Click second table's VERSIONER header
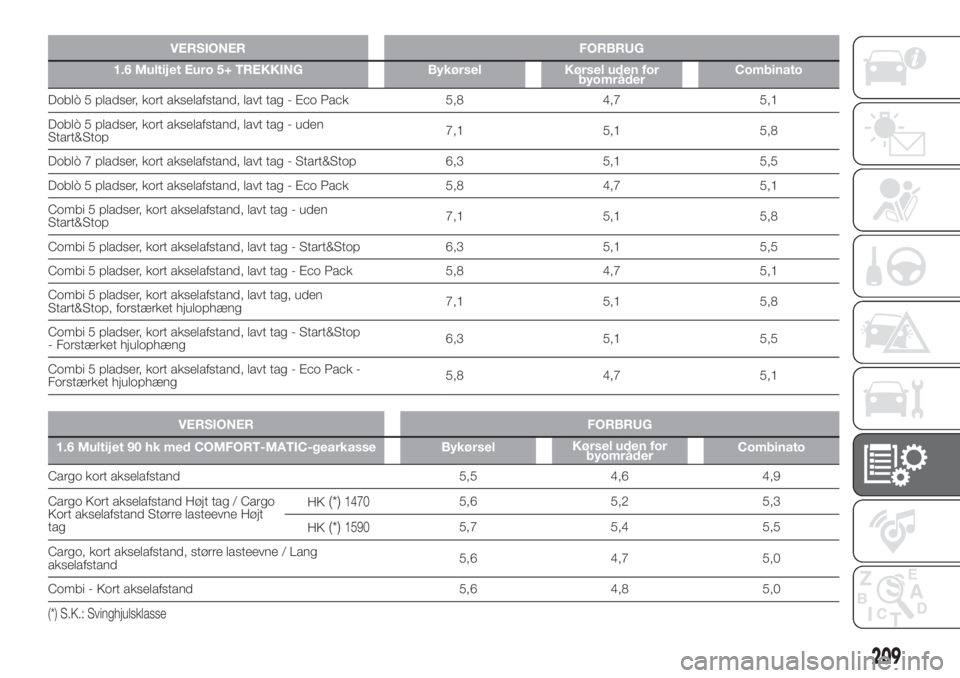The image size is (960, 678). [x=216, y=424]
